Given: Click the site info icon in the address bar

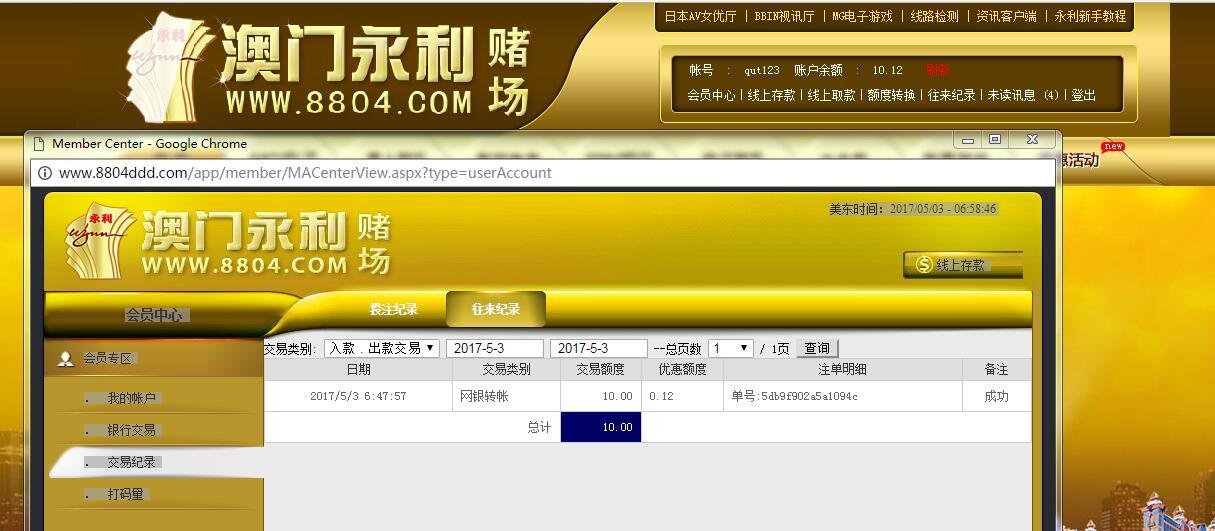Looking at the screenshot, I should coord(45,173).
